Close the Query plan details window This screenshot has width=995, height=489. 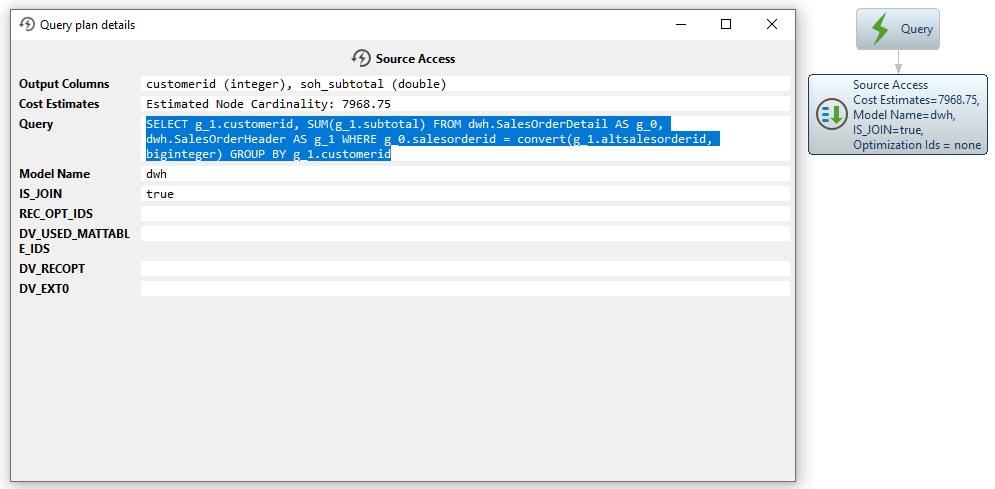tap(772, 24)
